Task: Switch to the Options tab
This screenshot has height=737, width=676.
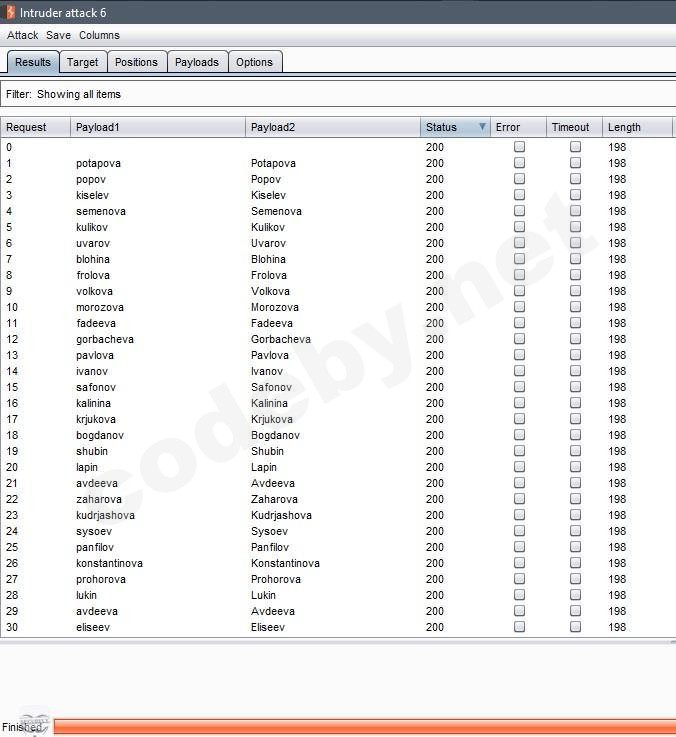Action: point(254,62)
